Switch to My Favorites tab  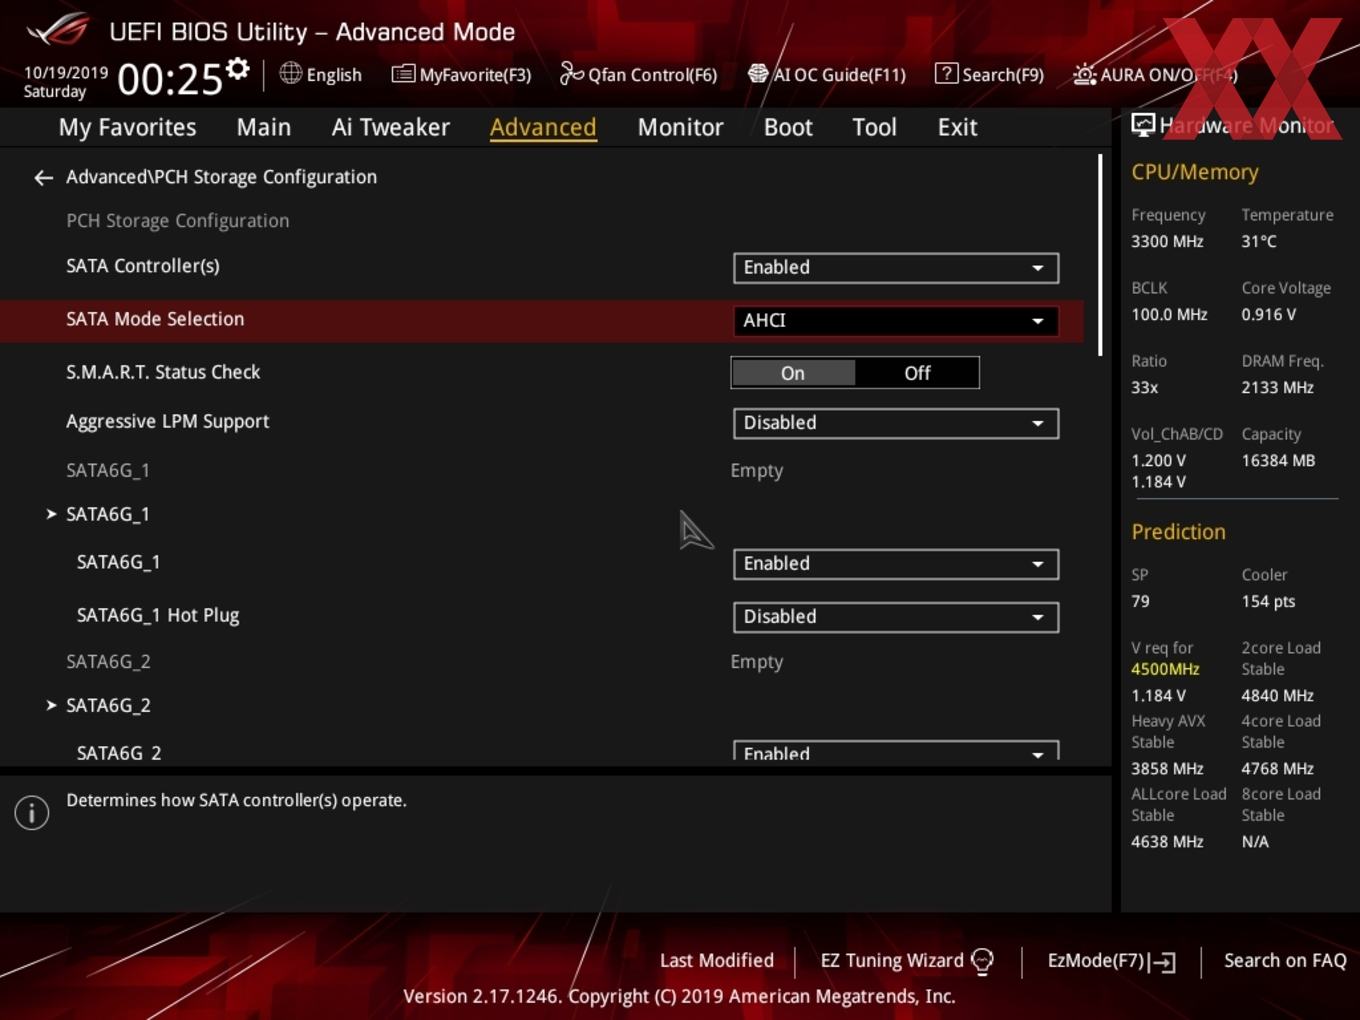127,127
